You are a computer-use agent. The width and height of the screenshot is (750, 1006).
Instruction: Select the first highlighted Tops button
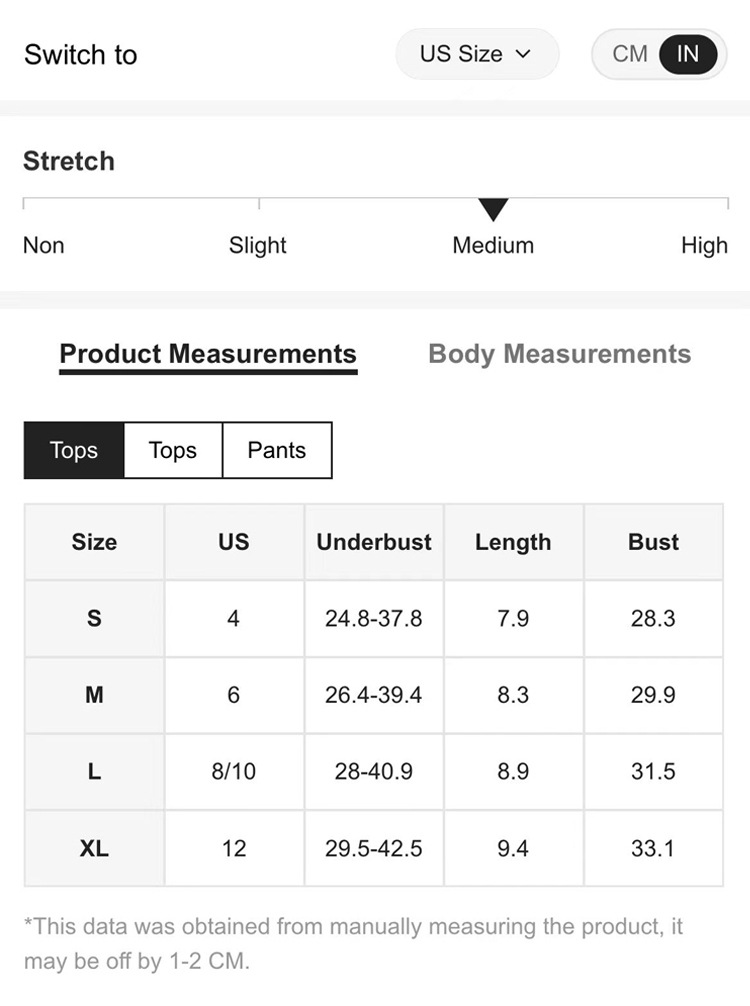pyautogui.click(x=74, y=450)
